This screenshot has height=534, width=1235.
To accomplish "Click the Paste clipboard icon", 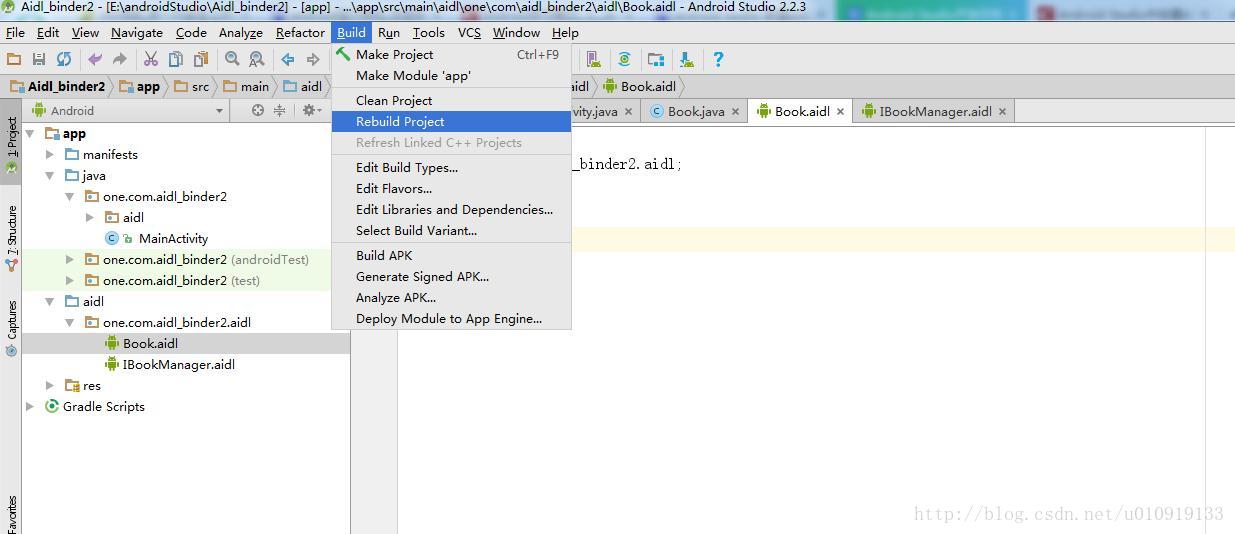I will pos(201,59).
